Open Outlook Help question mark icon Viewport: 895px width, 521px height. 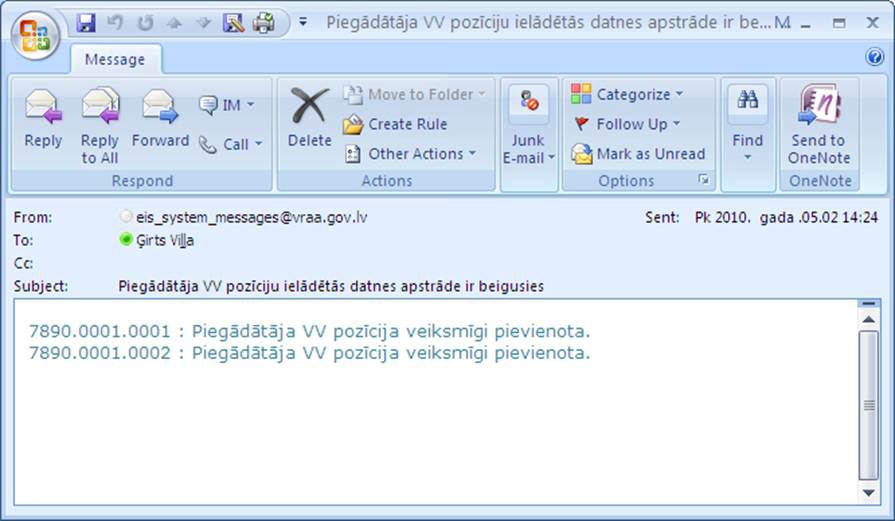[874, 58]
